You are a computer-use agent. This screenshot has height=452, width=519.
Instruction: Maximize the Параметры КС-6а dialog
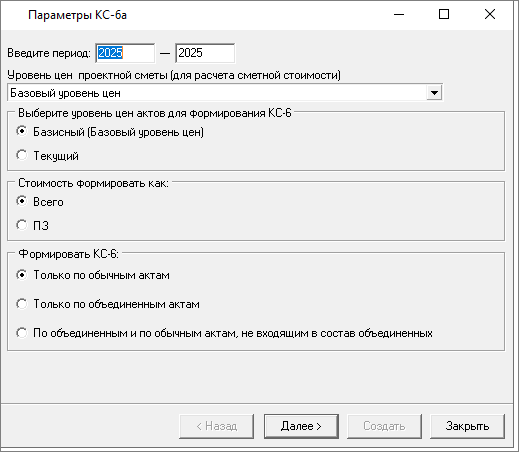444,15
